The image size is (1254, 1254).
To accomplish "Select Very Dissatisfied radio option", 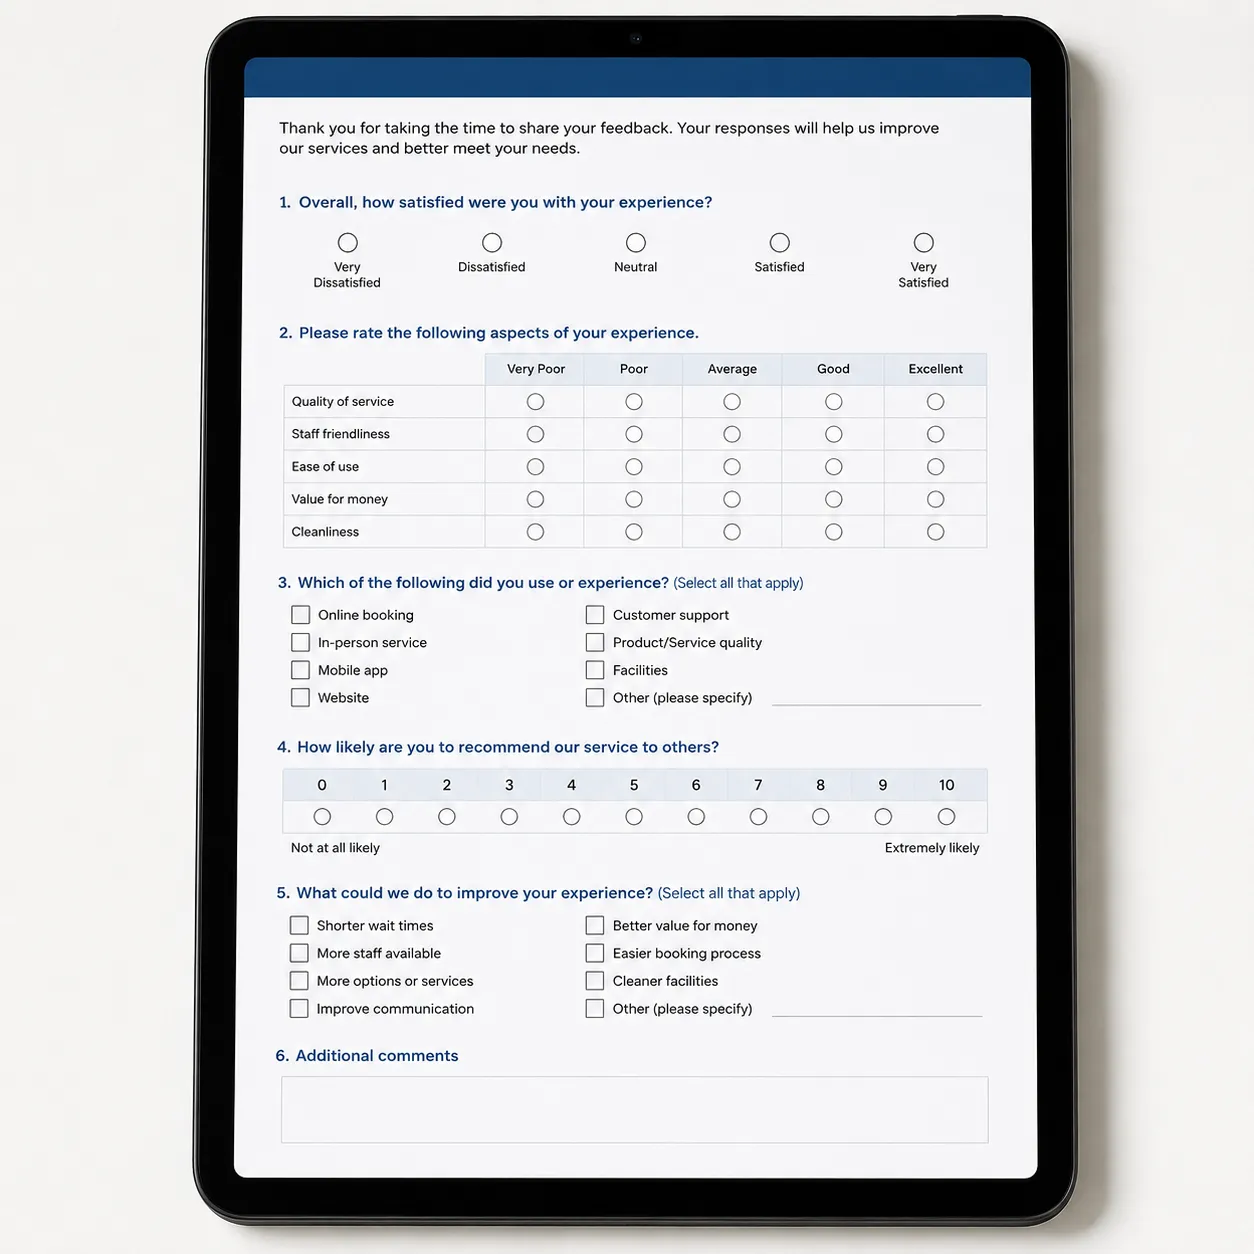I will point(348,243).
